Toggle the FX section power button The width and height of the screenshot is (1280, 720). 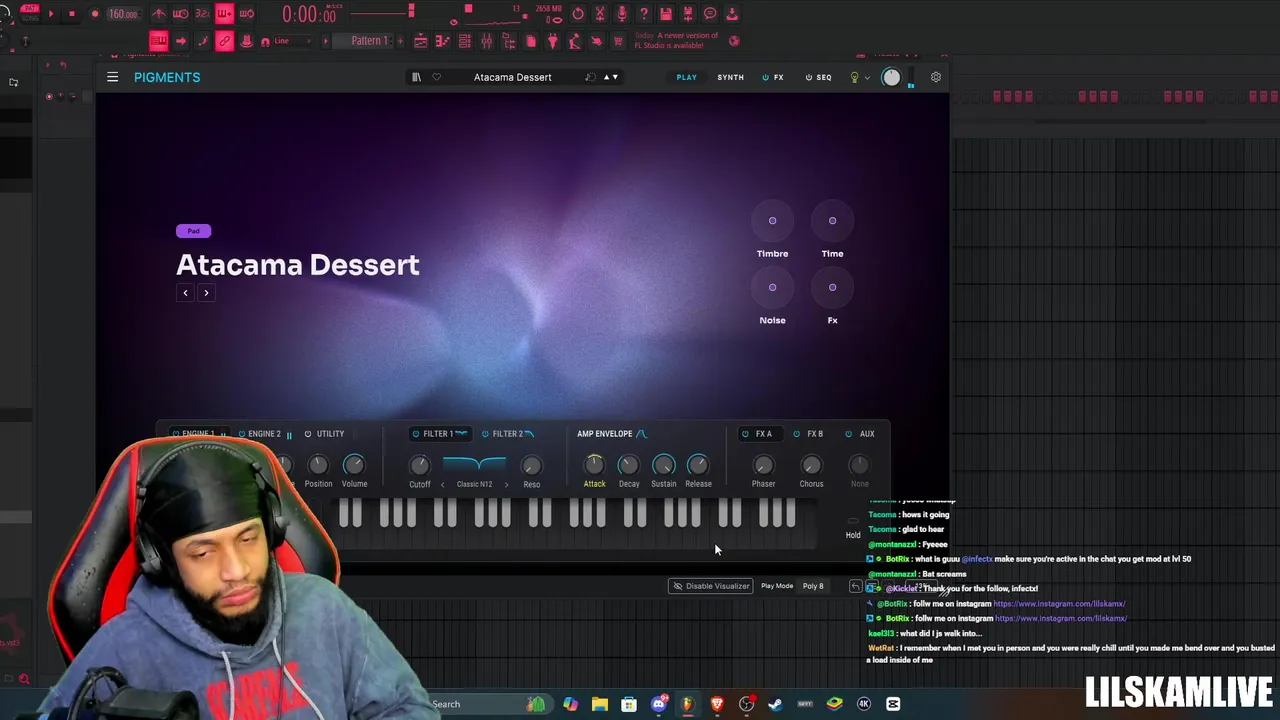(766, 77)
